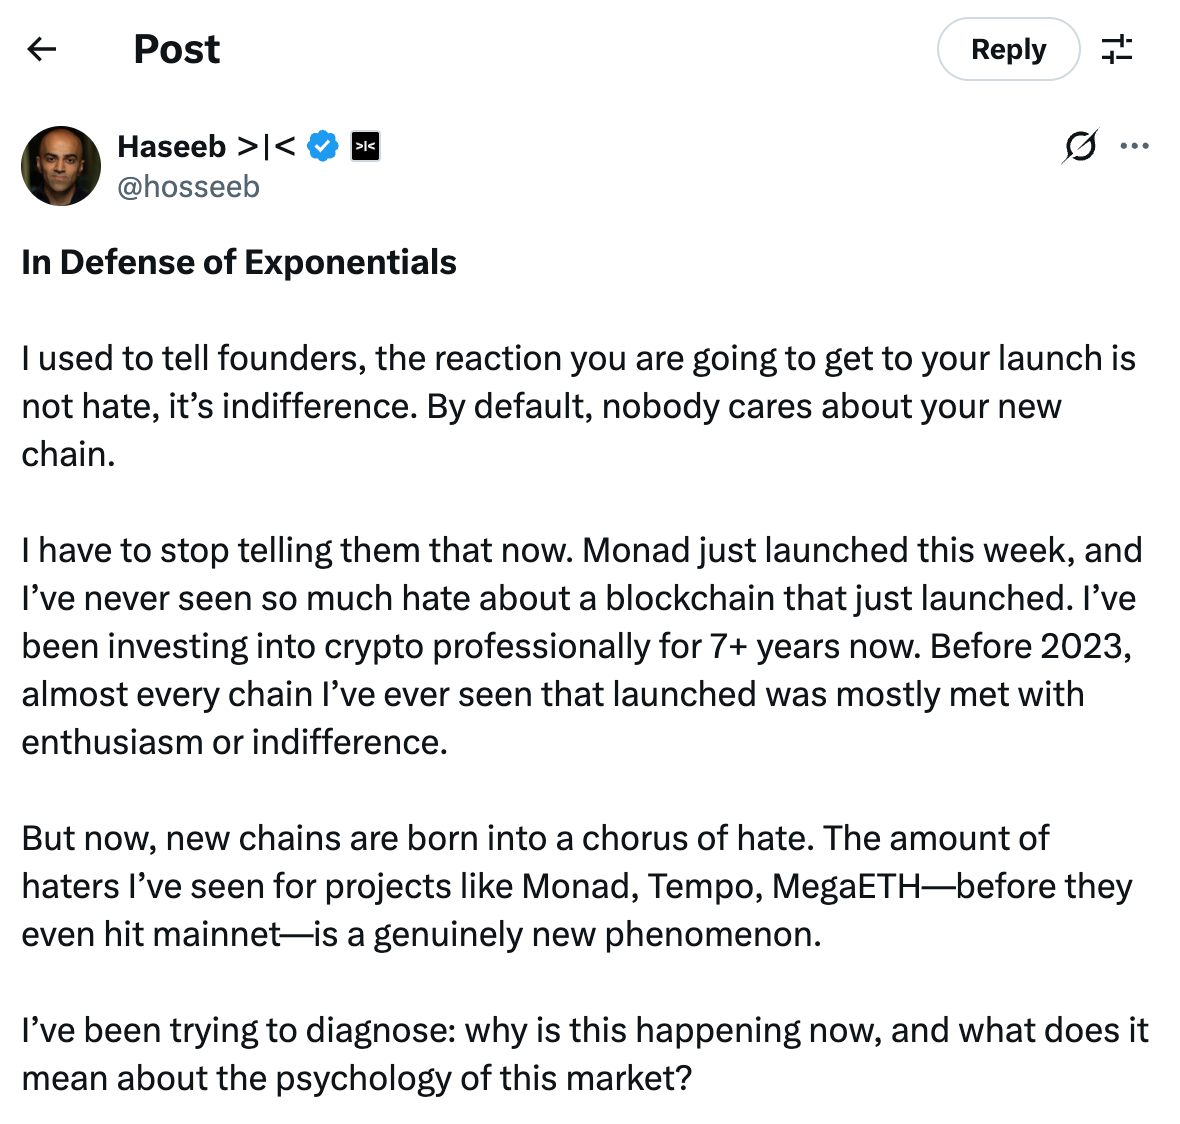Open Haseeb's profile picture
Screen dimensions: 1180x1124
[61, 166]
